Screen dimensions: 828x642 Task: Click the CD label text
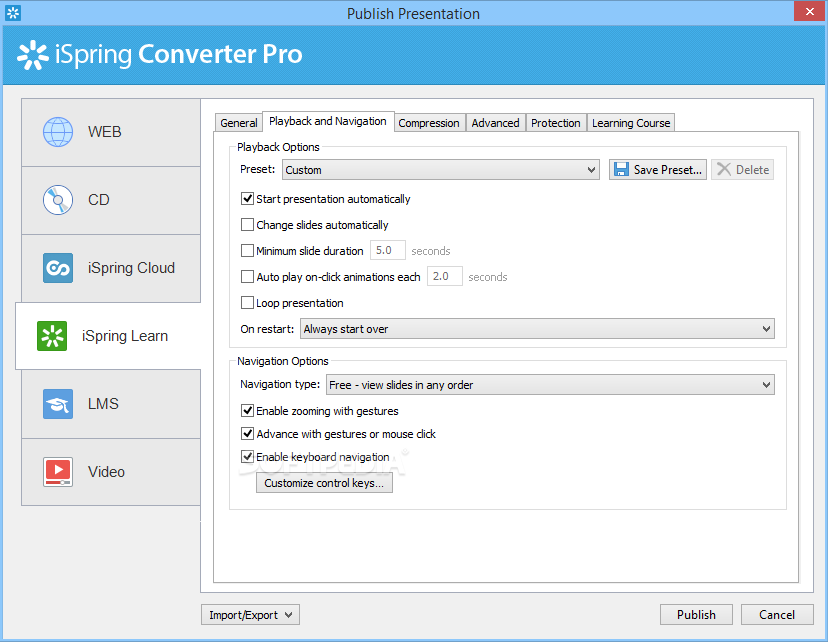[99, 200]
